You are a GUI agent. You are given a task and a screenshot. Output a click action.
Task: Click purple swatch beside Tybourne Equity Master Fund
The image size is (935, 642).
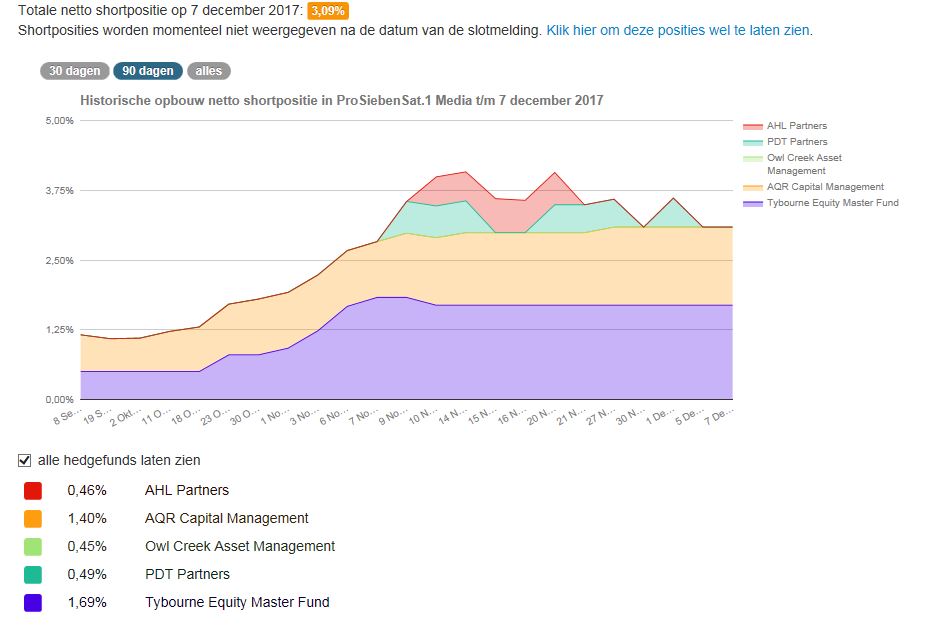click(33, 603)
